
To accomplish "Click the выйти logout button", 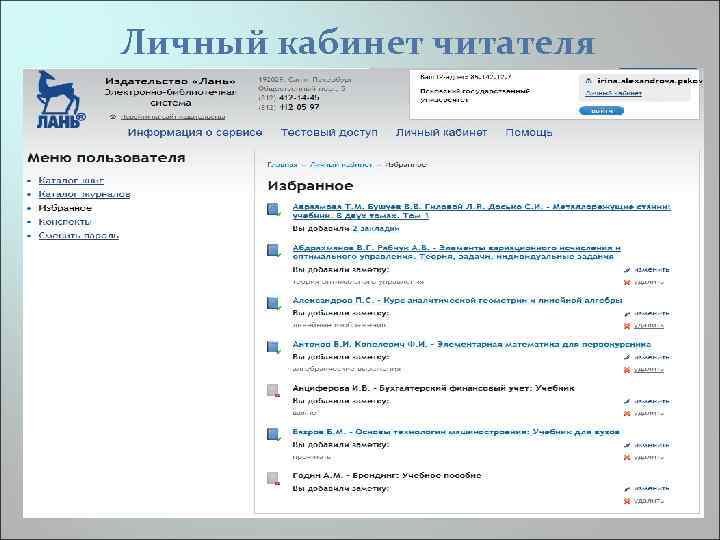I will (x=602, y=111).
